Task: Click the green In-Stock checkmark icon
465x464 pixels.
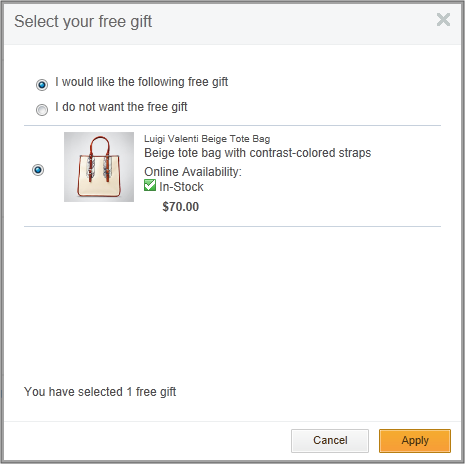Action: pos(150,185)
